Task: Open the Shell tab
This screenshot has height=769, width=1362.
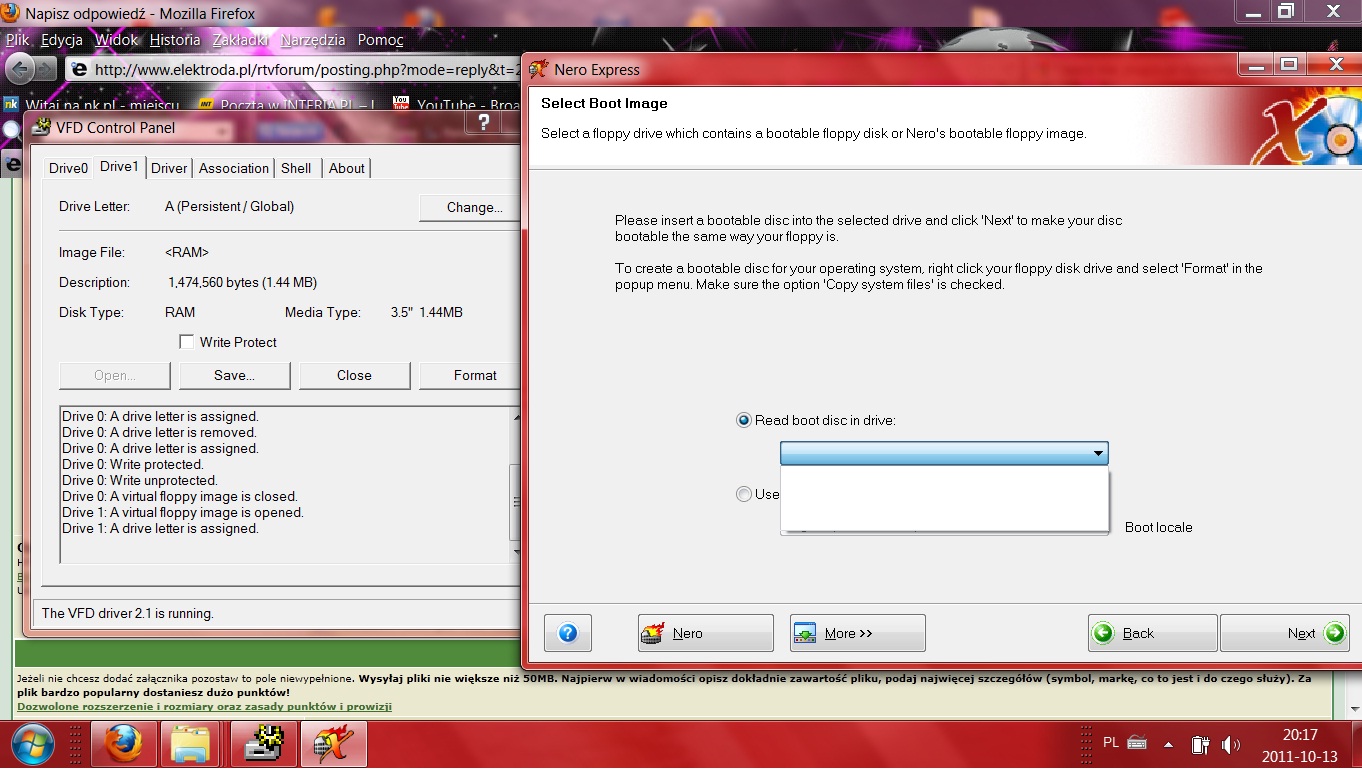Action: pos(296,168)
